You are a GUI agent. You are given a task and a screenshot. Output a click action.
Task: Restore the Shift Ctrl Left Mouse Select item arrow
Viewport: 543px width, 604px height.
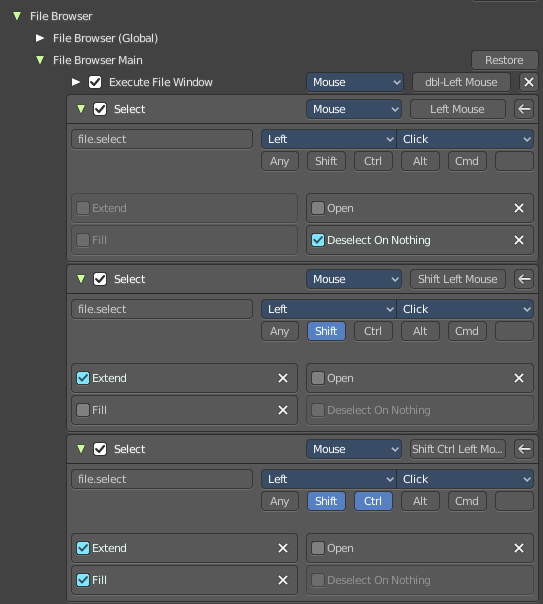pos(524,449)
